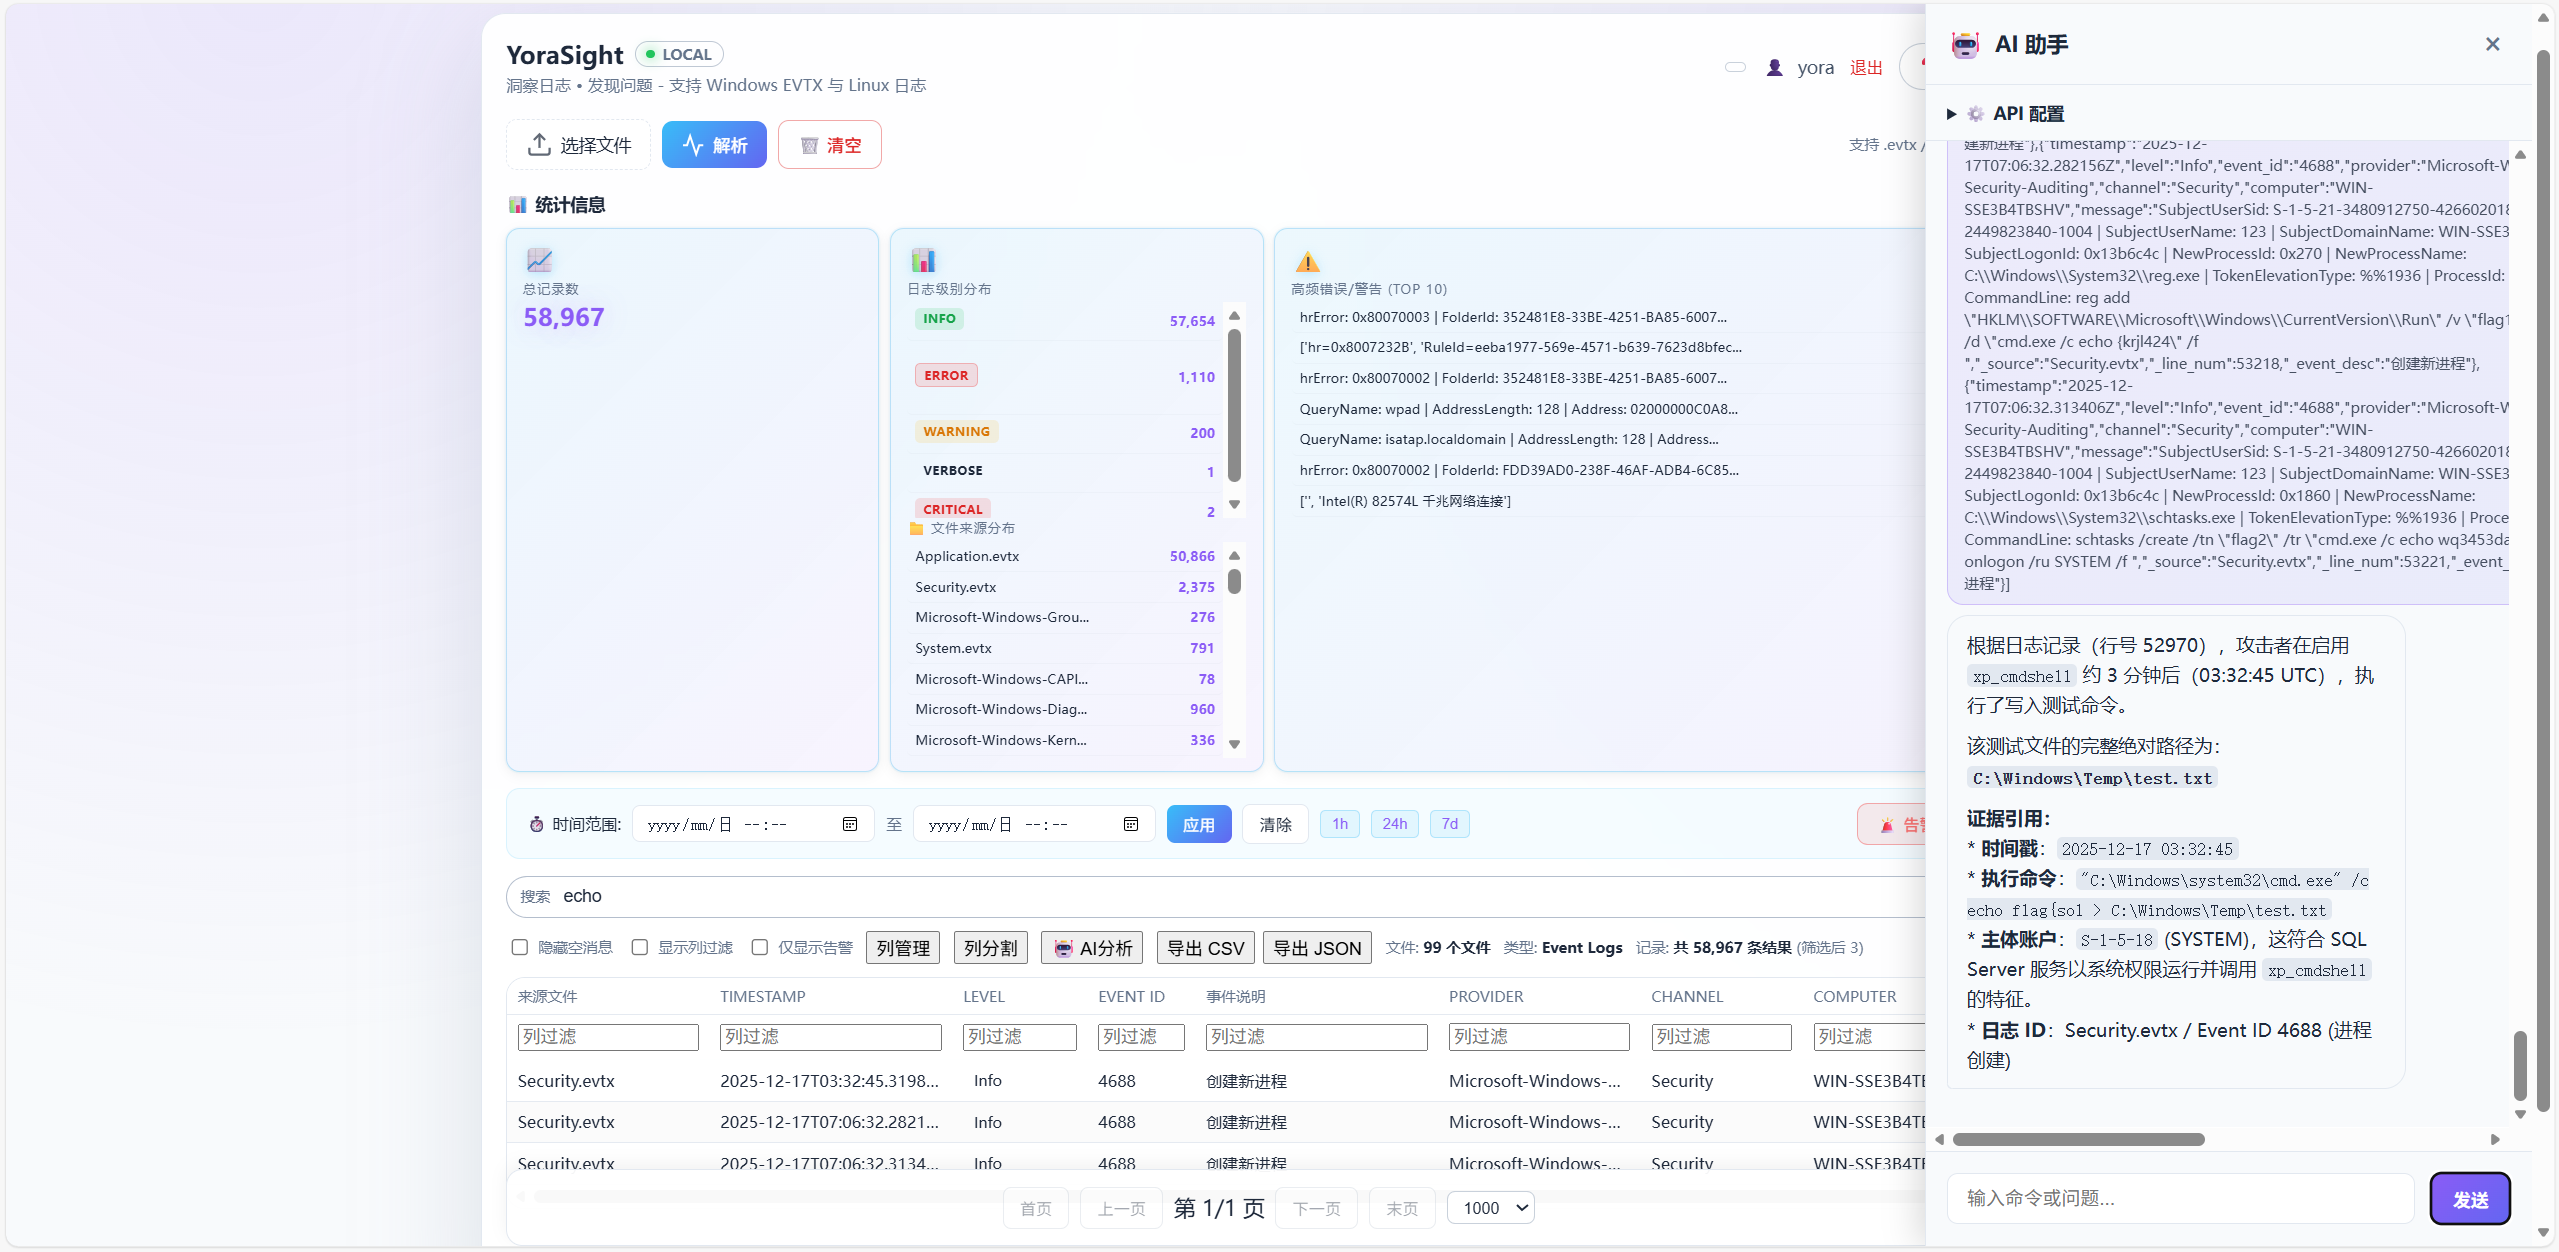Click the robot icon on AI分析

pyautogui.click(x=1063, y=948)
